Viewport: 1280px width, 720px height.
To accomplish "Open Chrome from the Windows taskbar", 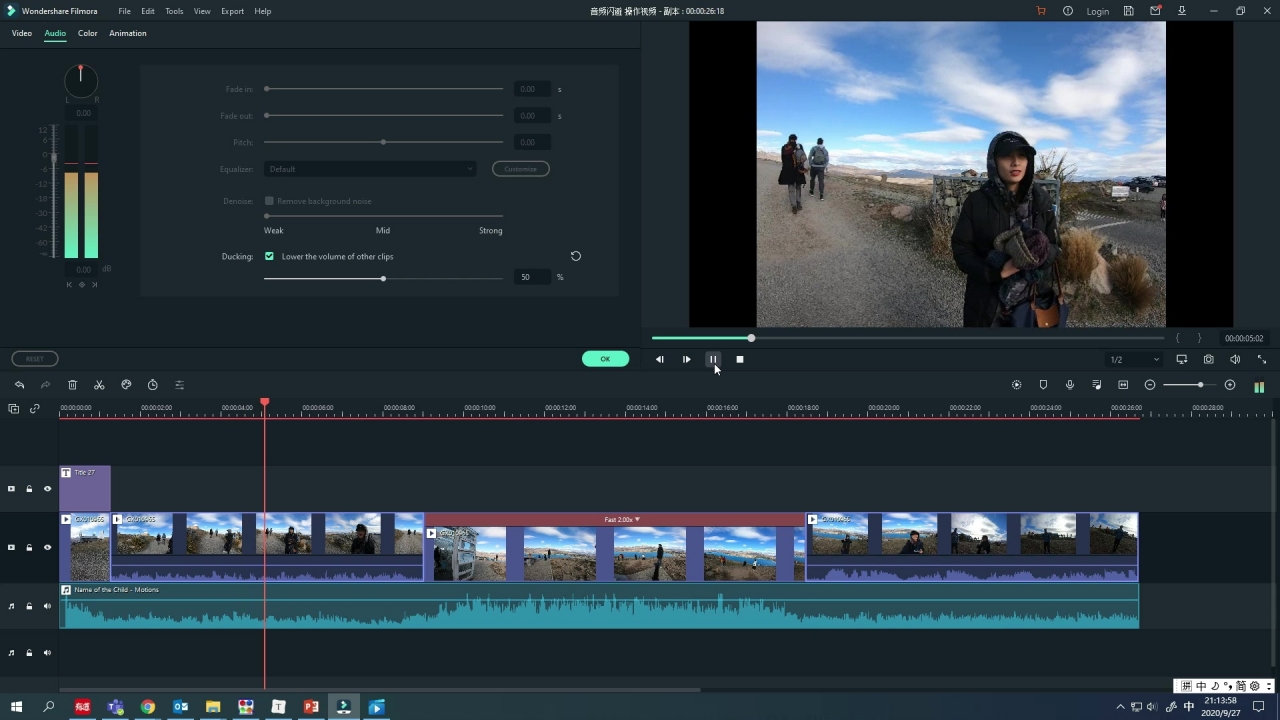I will click(x=148, y=707).
